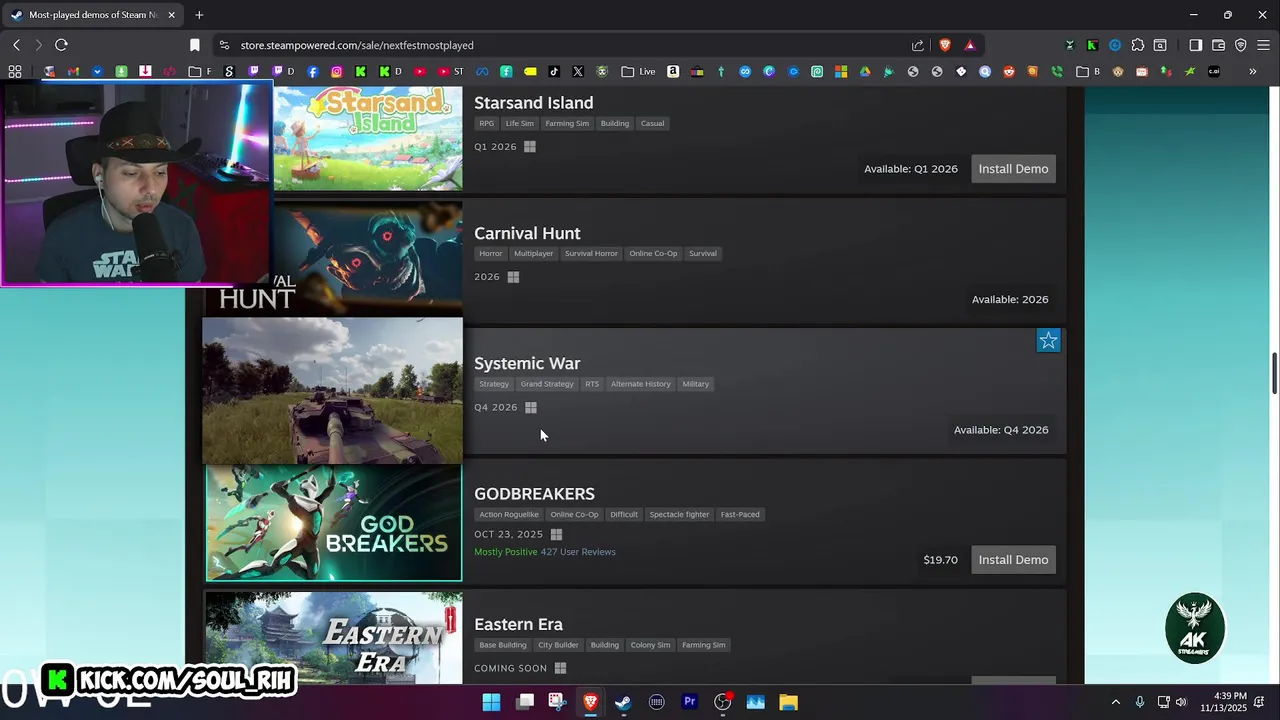Viewport: 1280px width, 720px height.
Task: Open the Amazon bookmark
Action: coord(673,72)
